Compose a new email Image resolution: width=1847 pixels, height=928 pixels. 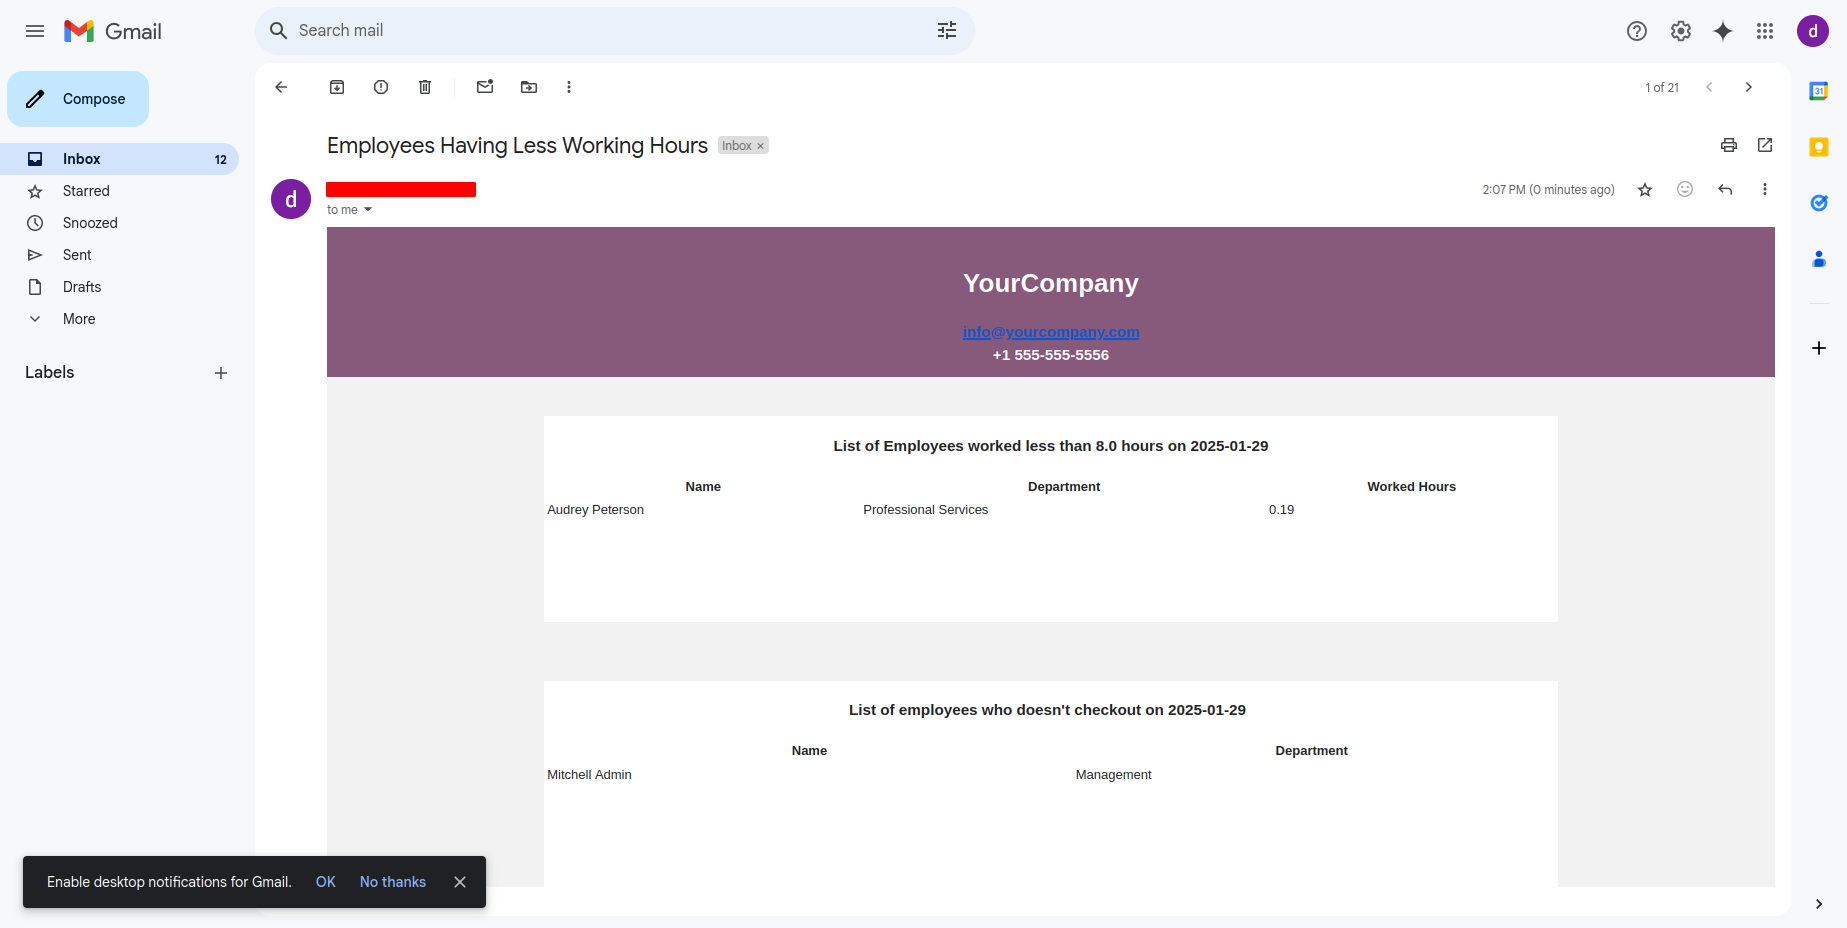coord(78,99)
